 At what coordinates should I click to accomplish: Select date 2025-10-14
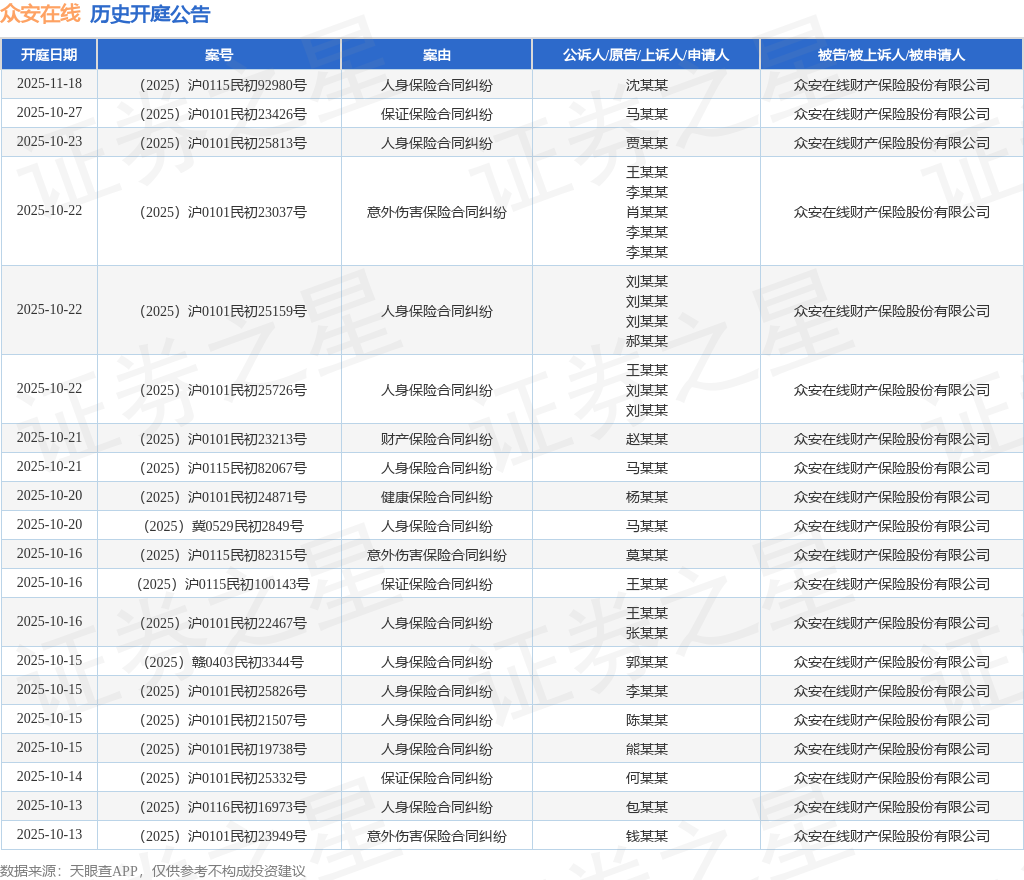tap(49, 776)
